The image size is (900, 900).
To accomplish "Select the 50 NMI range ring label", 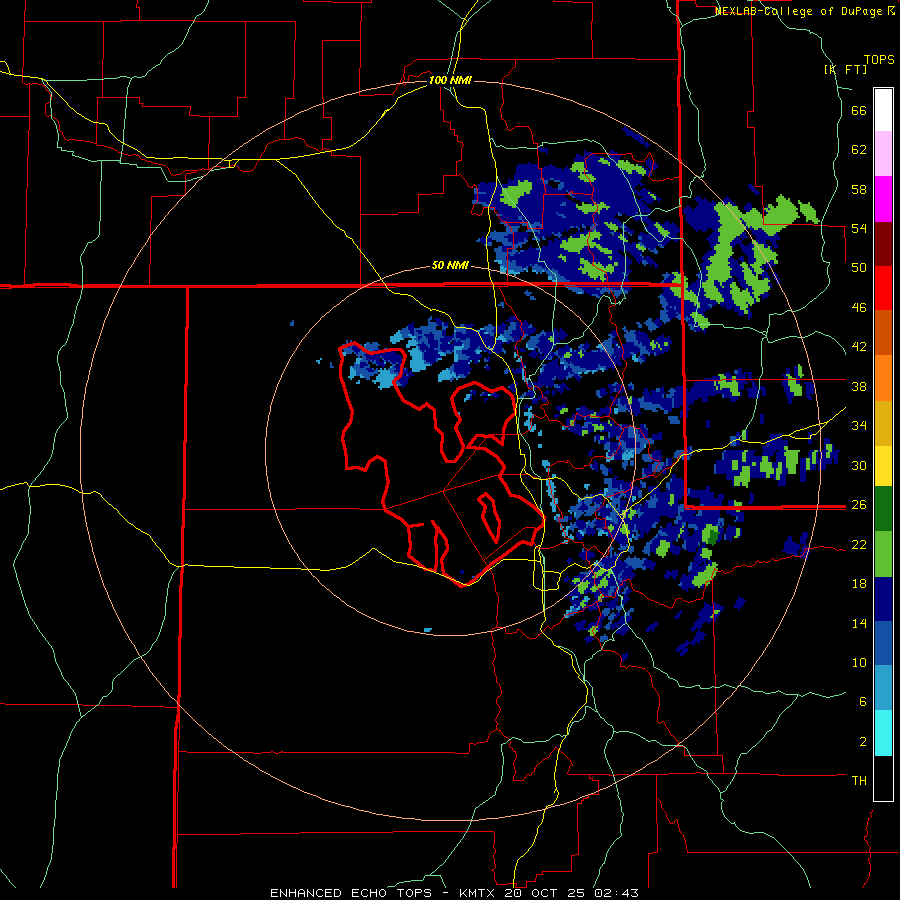I will click(x=449, y=265).
